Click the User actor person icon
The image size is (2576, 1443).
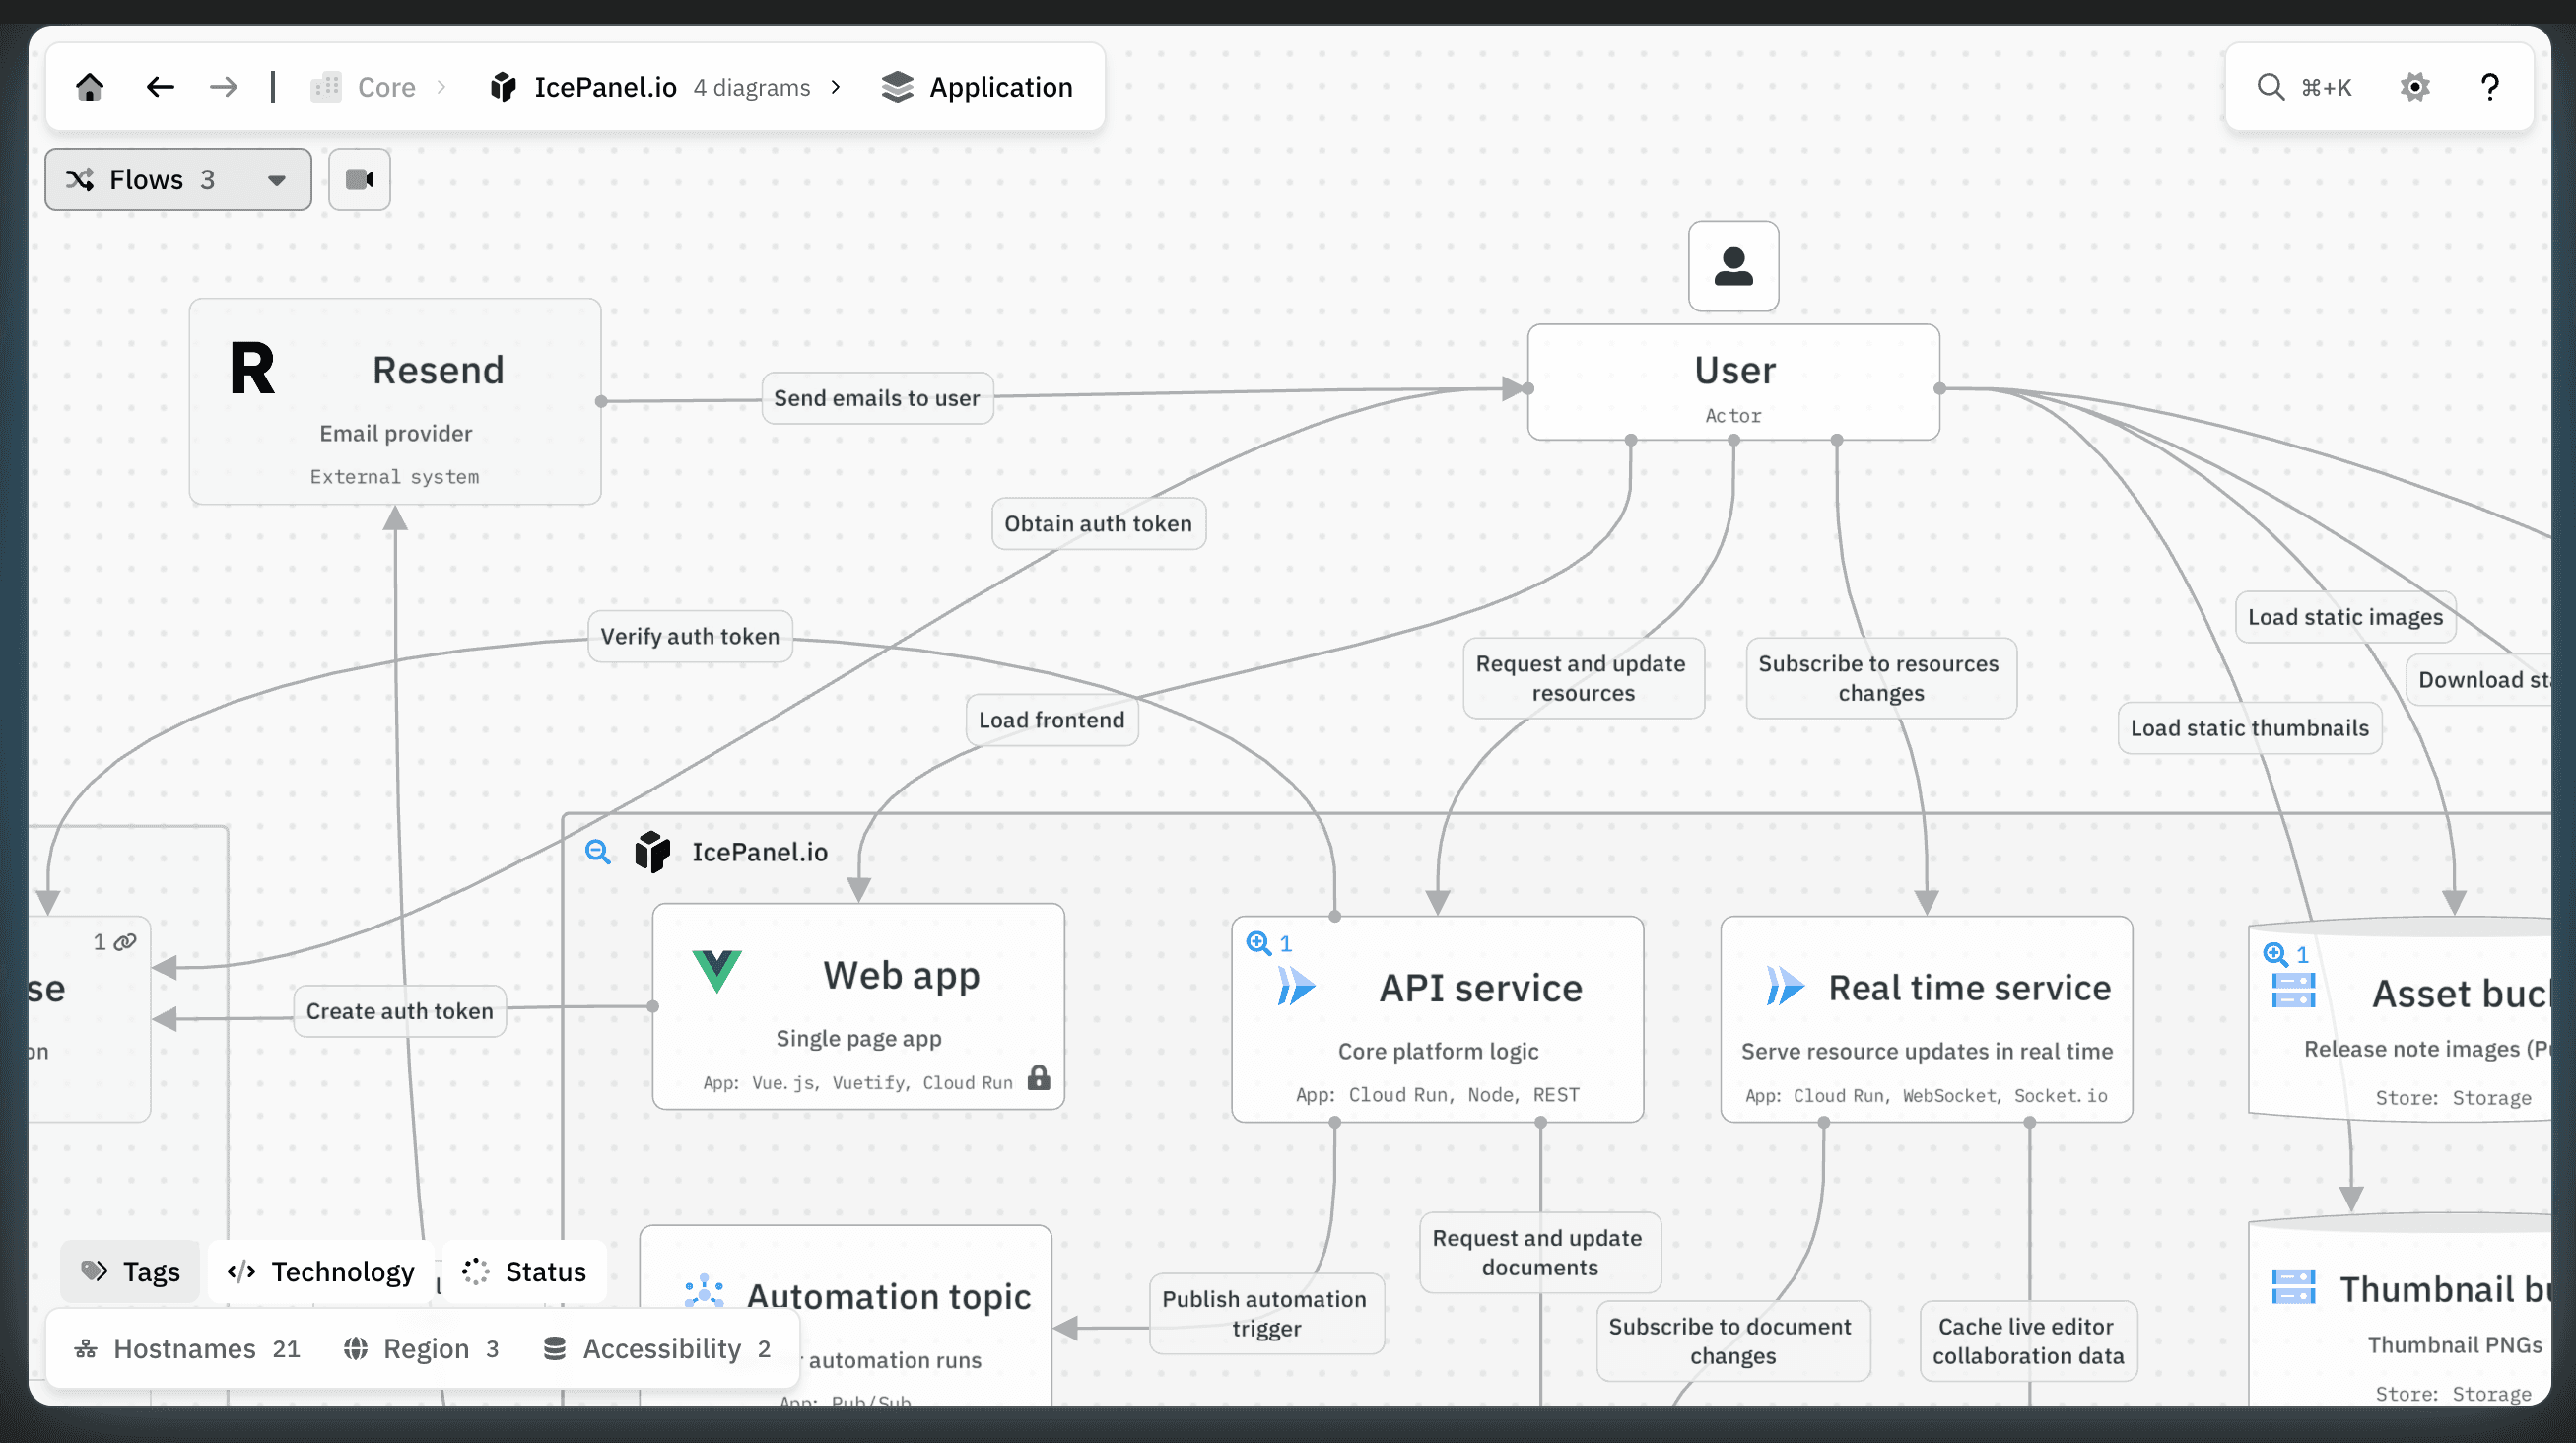(1733, 267)
